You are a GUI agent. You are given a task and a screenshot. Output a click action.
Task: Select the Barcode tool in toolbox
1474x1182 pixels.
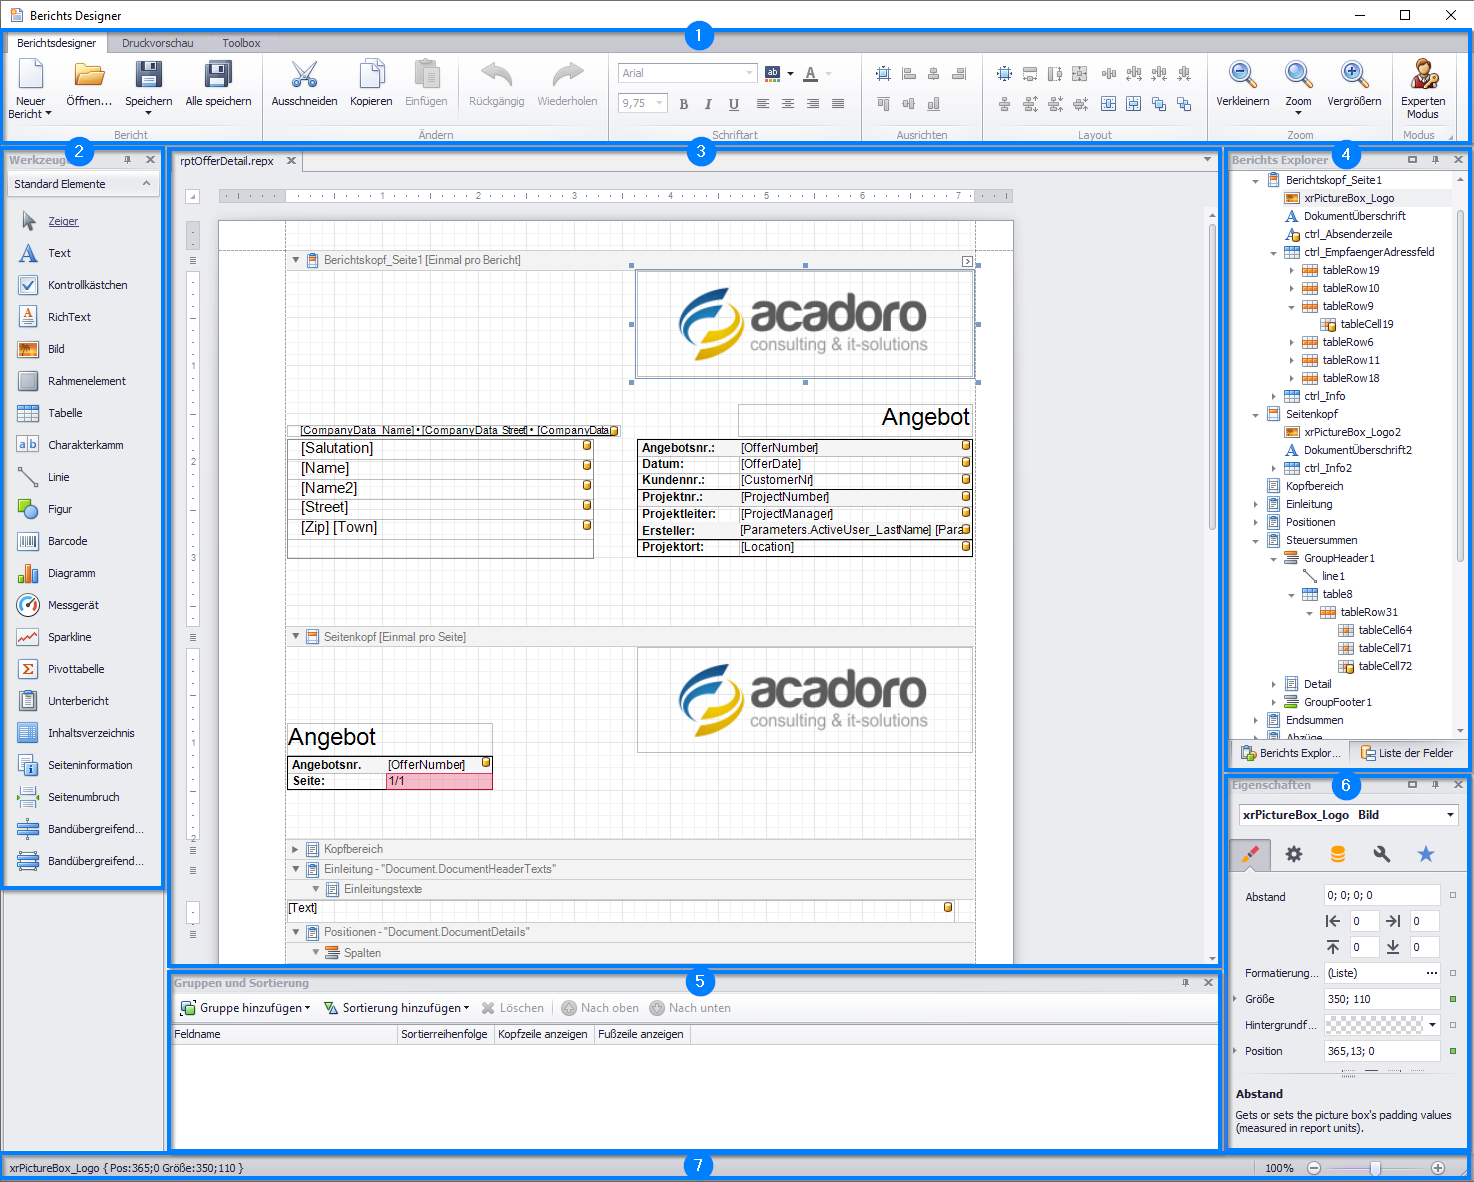click(67, 541)
